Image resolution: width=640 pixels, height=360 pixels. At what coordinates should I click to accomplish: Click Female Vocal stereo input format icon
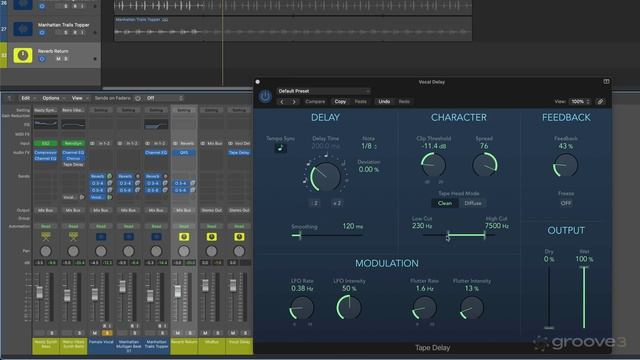point(92,143)
